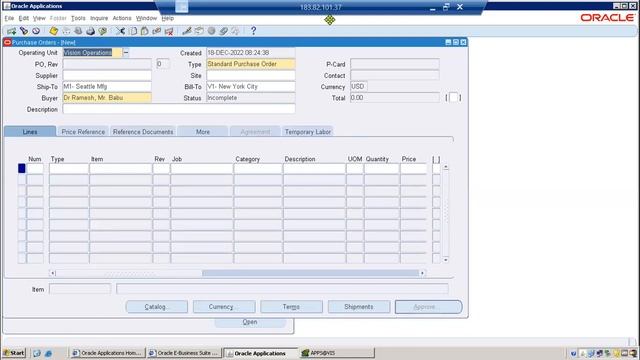Click the New record toolbar icon
The width and height of the screenshot is (640, 360).
[11, 31]
